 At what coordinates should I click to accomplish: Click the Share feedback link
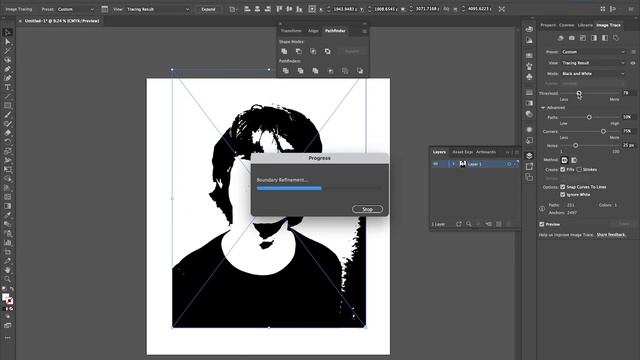point(611,235)
